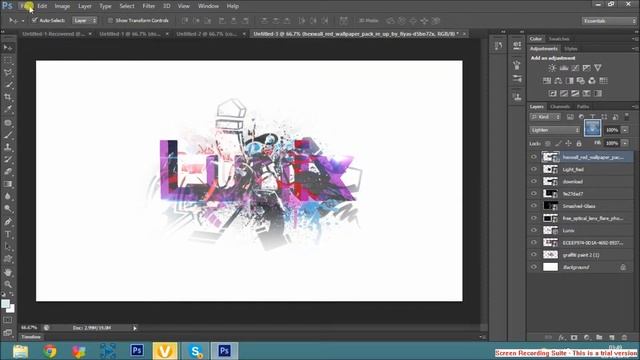The image size is (640, 360).
Task: Toggle Auto-Select checkbox
Action: coord(35,20)
